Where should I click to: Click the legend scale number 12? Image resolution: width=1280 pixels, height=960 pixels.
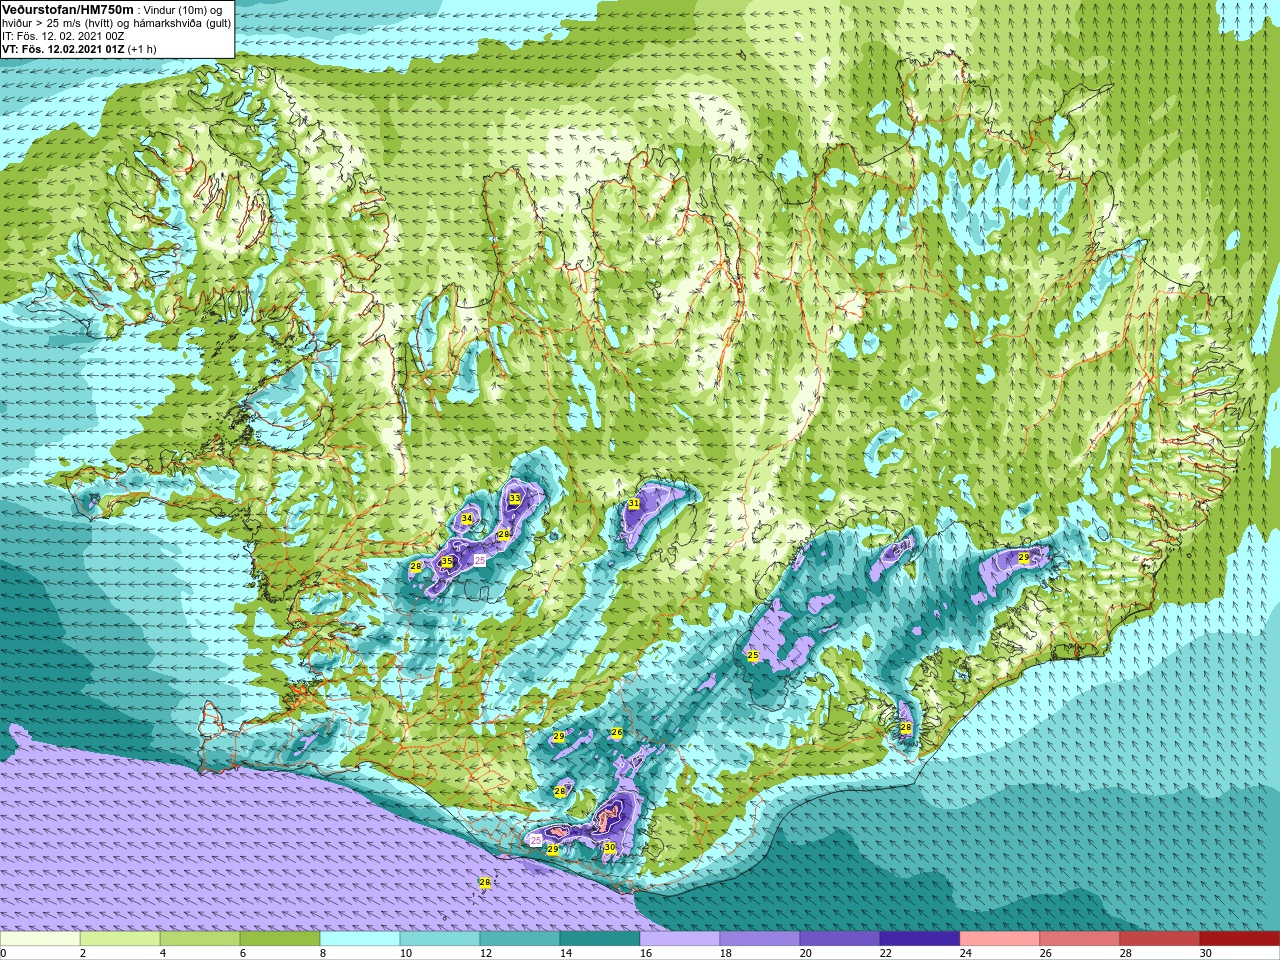point(486,953)
